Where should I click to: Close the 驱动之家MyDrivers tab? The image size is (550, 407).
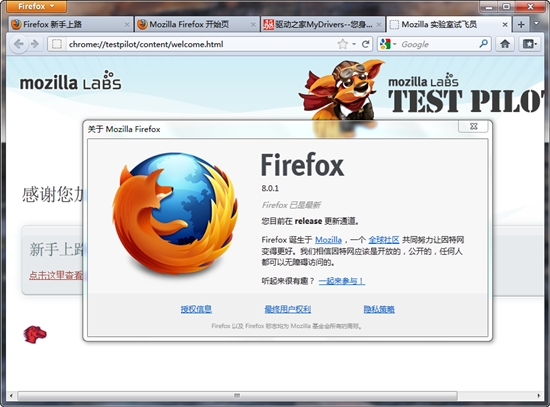tap(378, 25)
